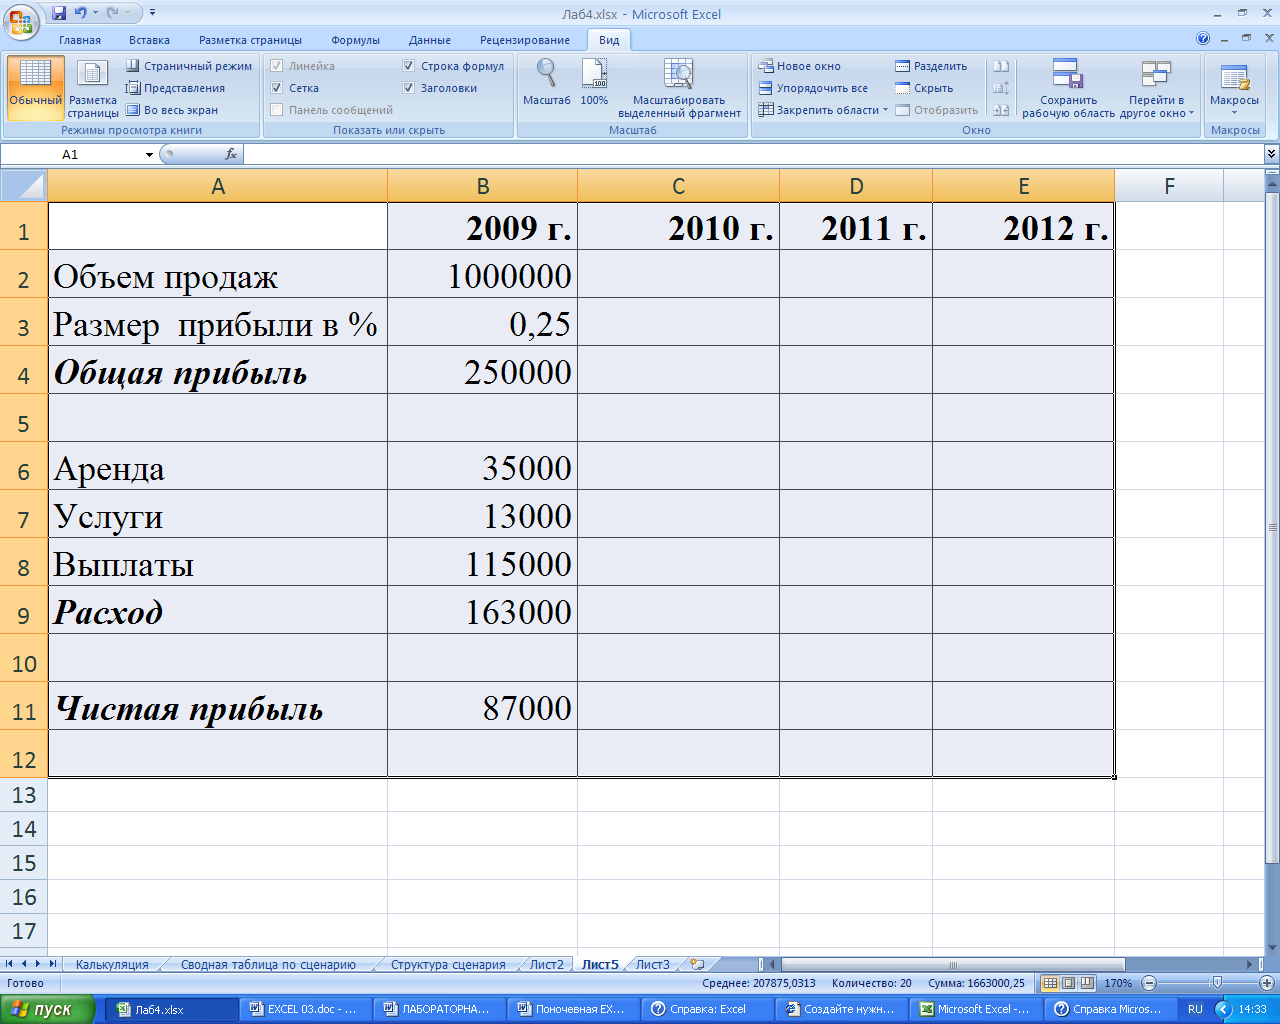This screenshot has height=1024, width=1280.
Task: Customize the Quick Access Toolbar dropdown
Action: coord(152,14)
